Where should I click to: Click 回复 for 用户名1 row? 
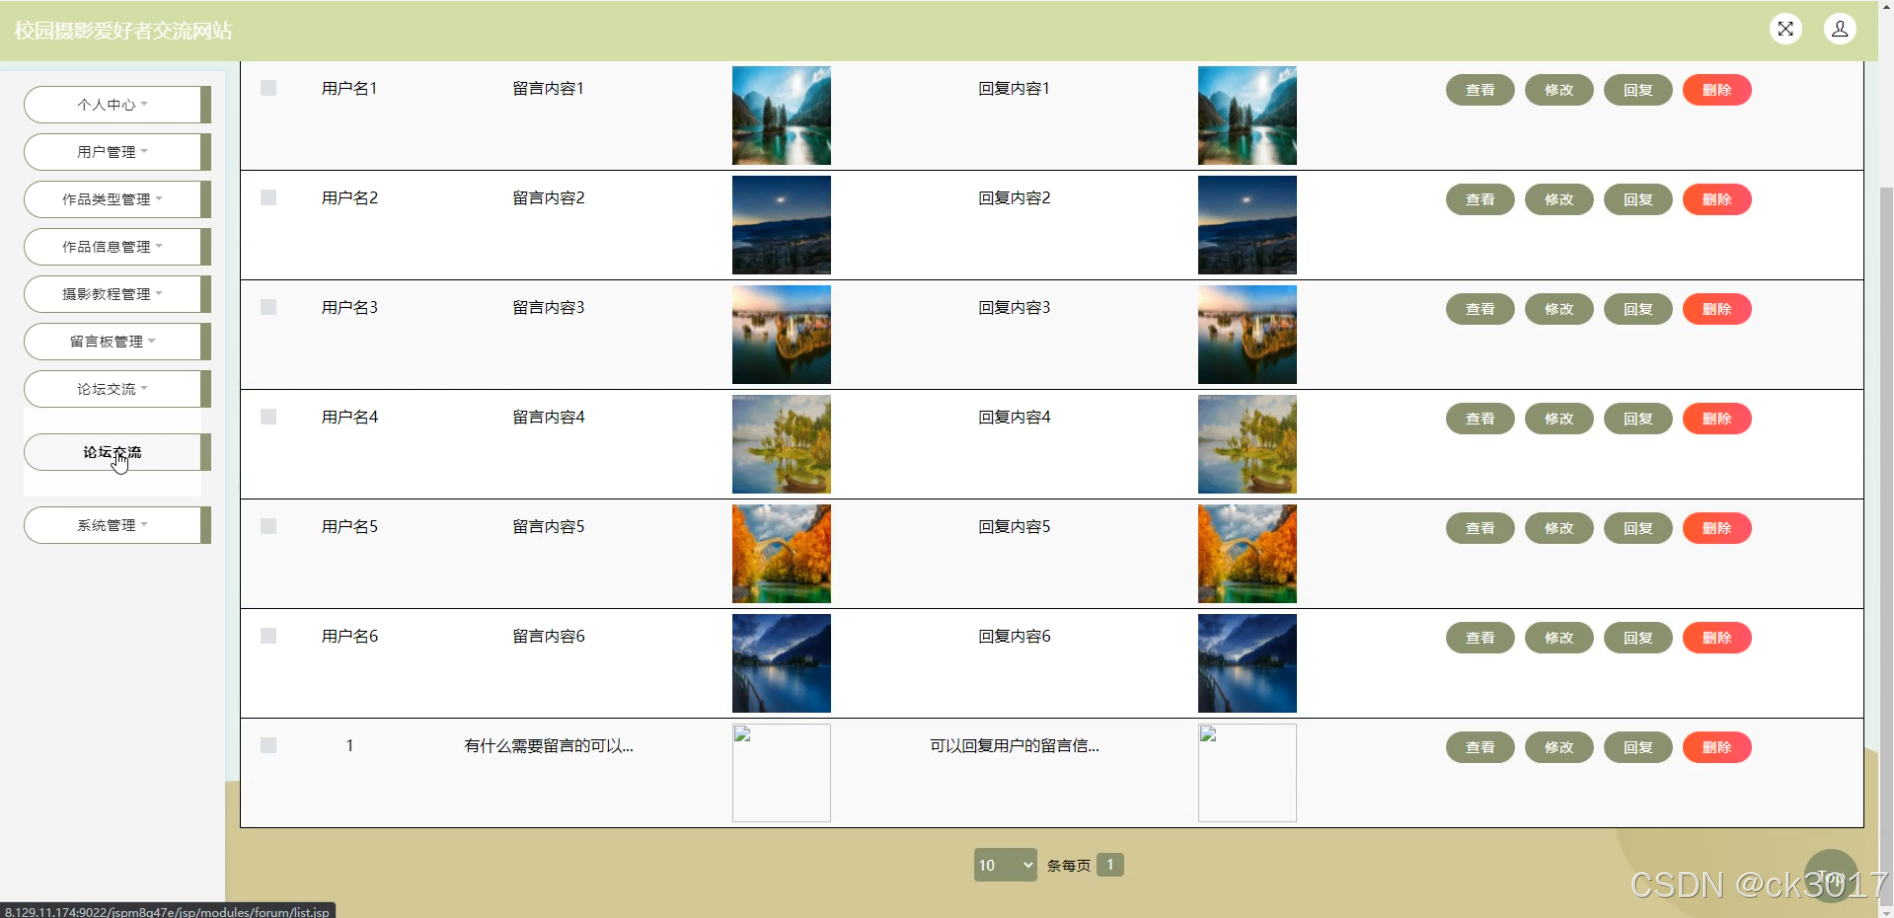pyautogui.click(x=1638, y=90)
